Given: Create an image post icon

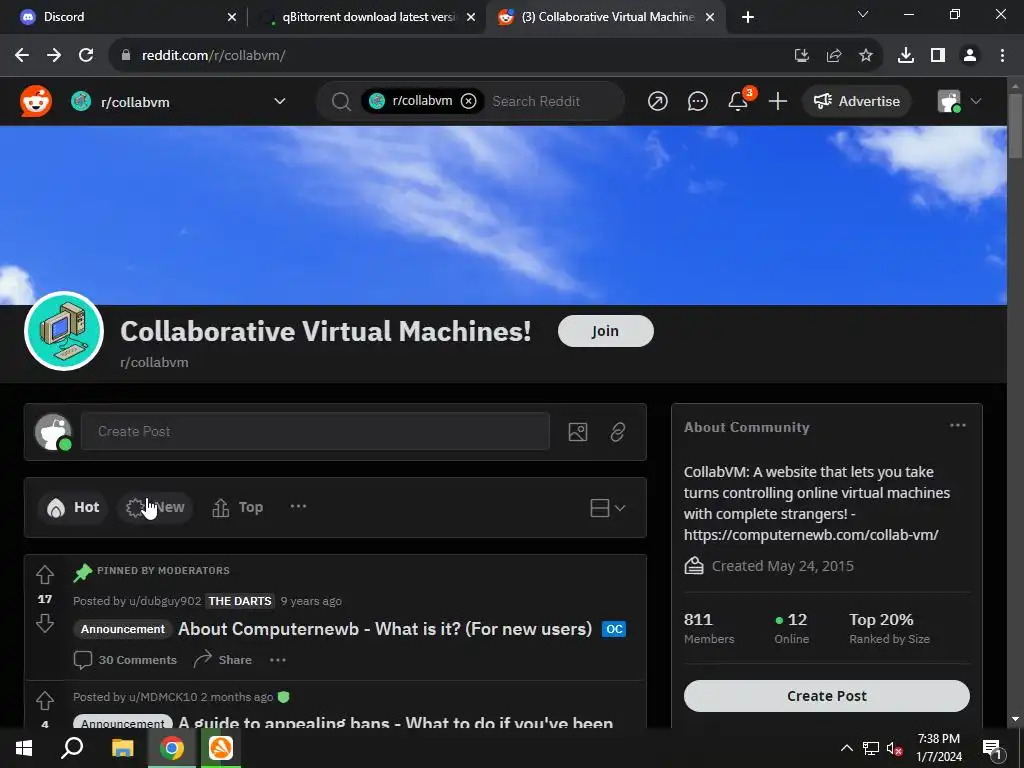Looking at the screenshot, I should 578,432.
